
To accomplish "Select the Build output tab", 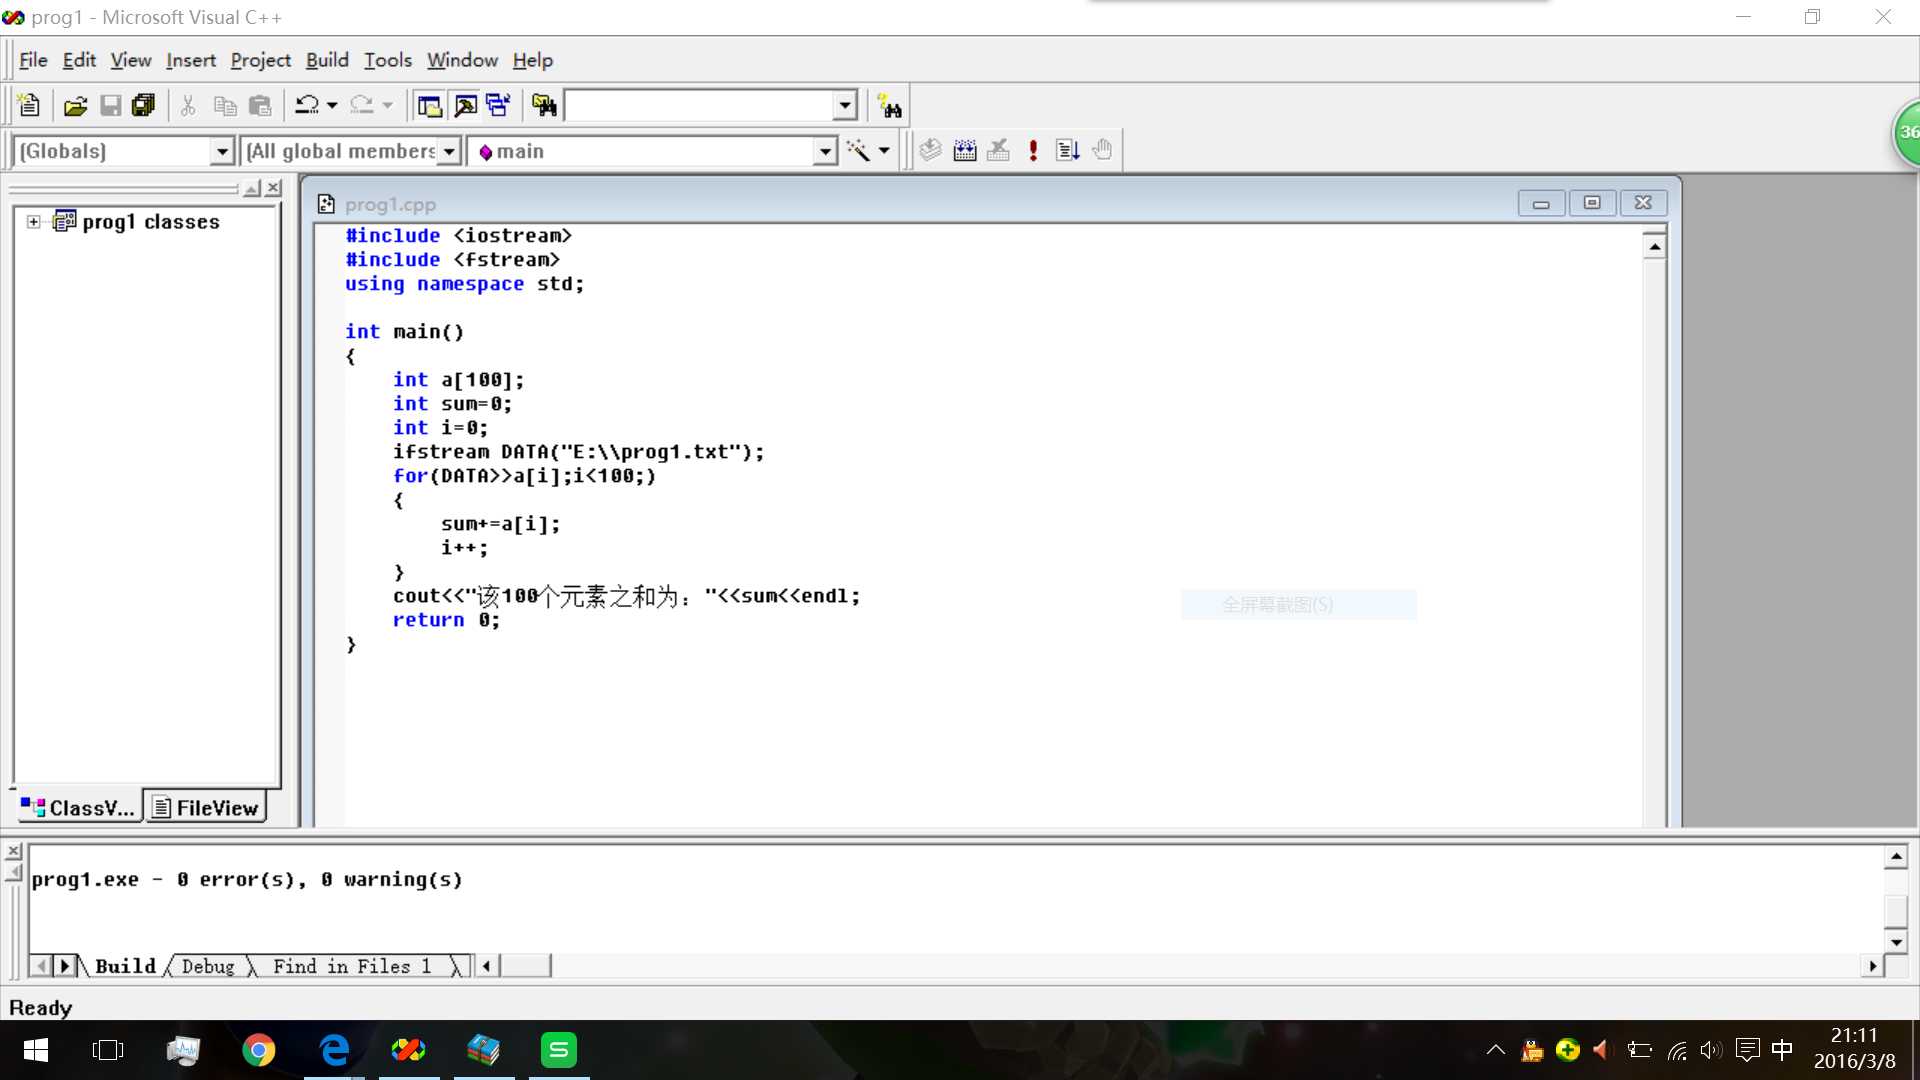I will point(126,966).
